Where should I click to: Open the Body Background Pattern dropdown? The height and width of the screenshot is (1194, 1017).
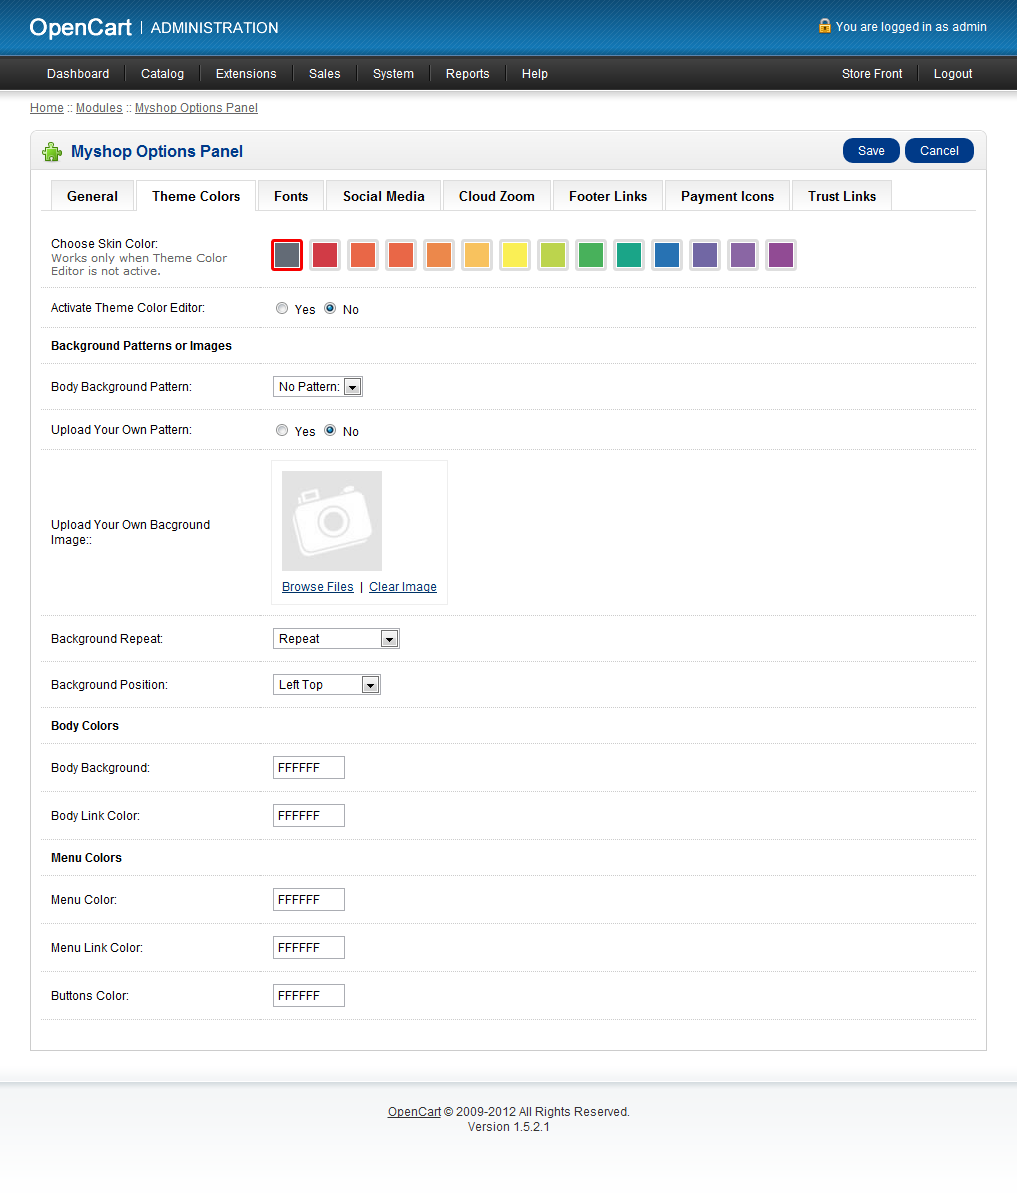click(317, 387)
